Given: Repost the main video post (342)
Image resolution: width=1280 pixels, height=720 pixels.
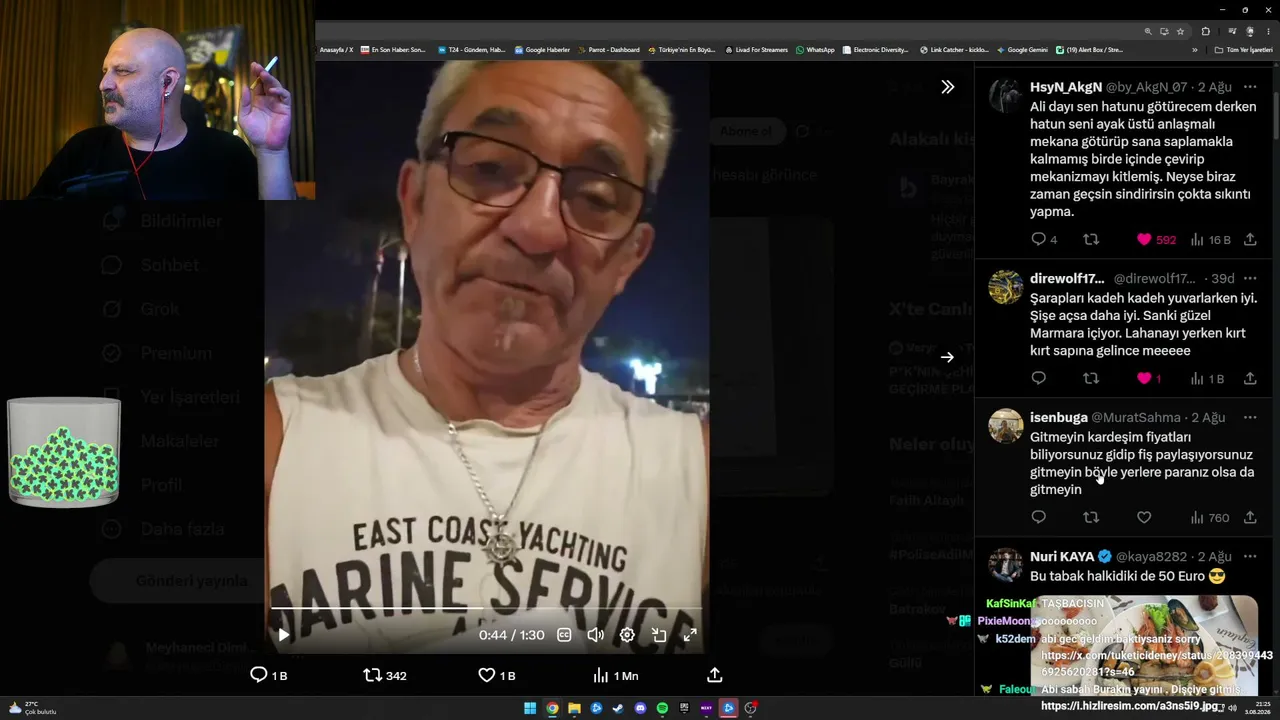Looking at the screenshot, I should [385, 676].
